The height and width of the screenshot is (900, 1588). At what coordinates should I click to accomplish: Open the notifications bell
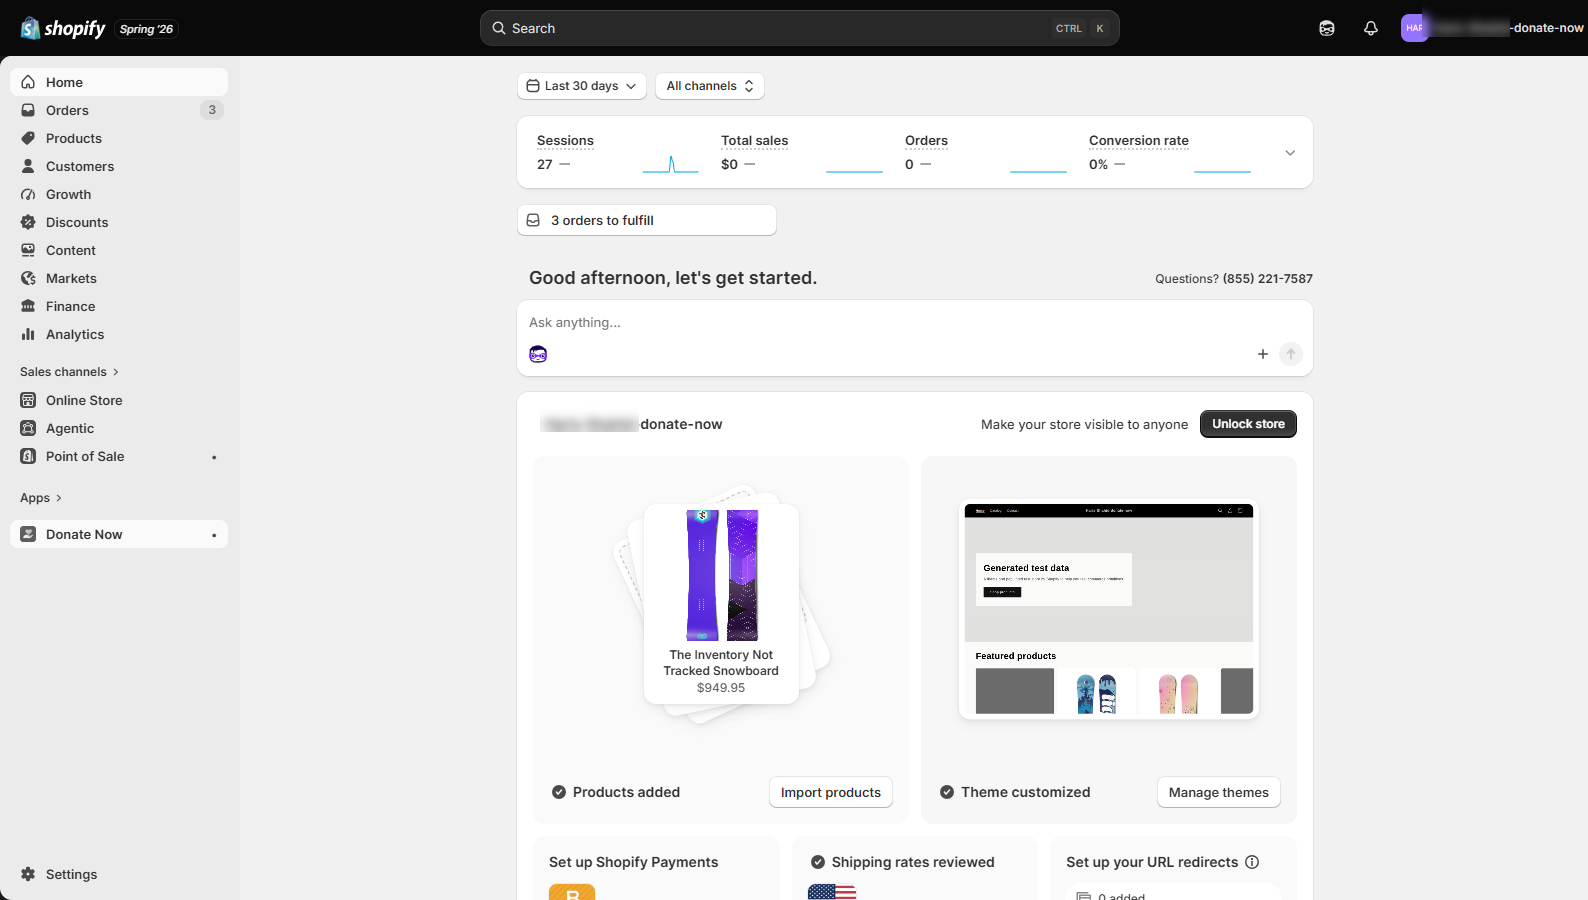click(1371, 28)
